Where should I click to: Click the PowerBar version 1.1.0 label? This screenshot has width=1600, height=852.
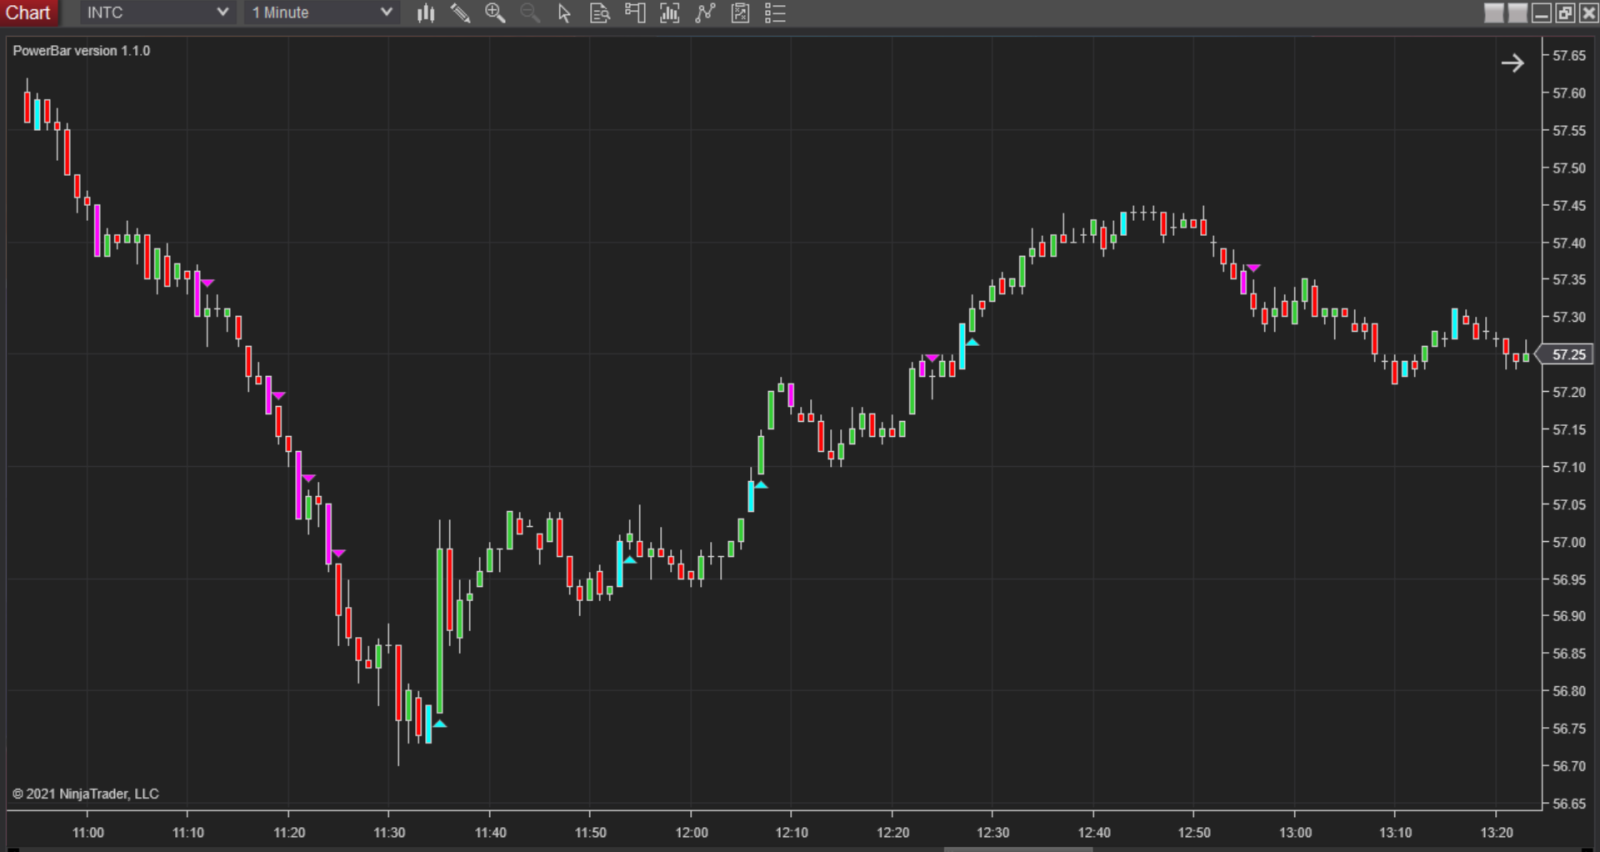pos(81,51)
